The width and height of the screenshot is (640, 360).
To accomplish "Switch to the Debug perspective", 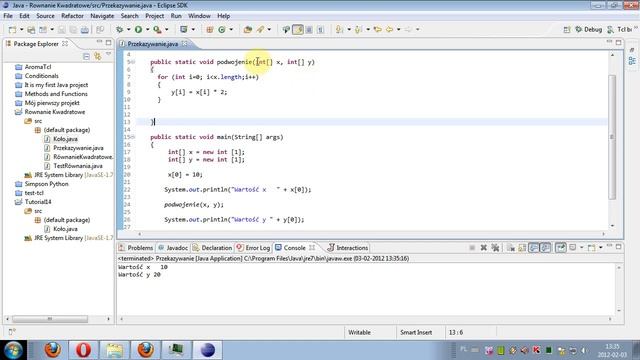I will pyautogui.click(x=589, y=29).
